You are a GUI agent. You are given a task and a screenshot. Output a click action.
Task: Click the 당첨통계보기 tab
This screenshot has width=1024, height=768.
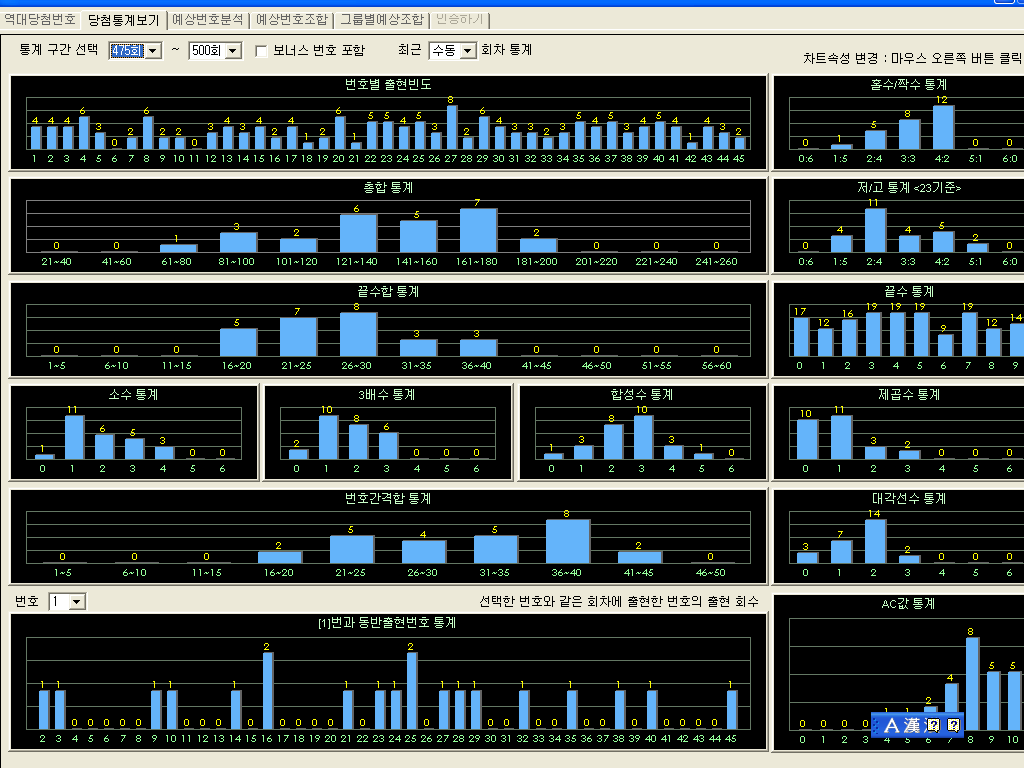(123, 19)
